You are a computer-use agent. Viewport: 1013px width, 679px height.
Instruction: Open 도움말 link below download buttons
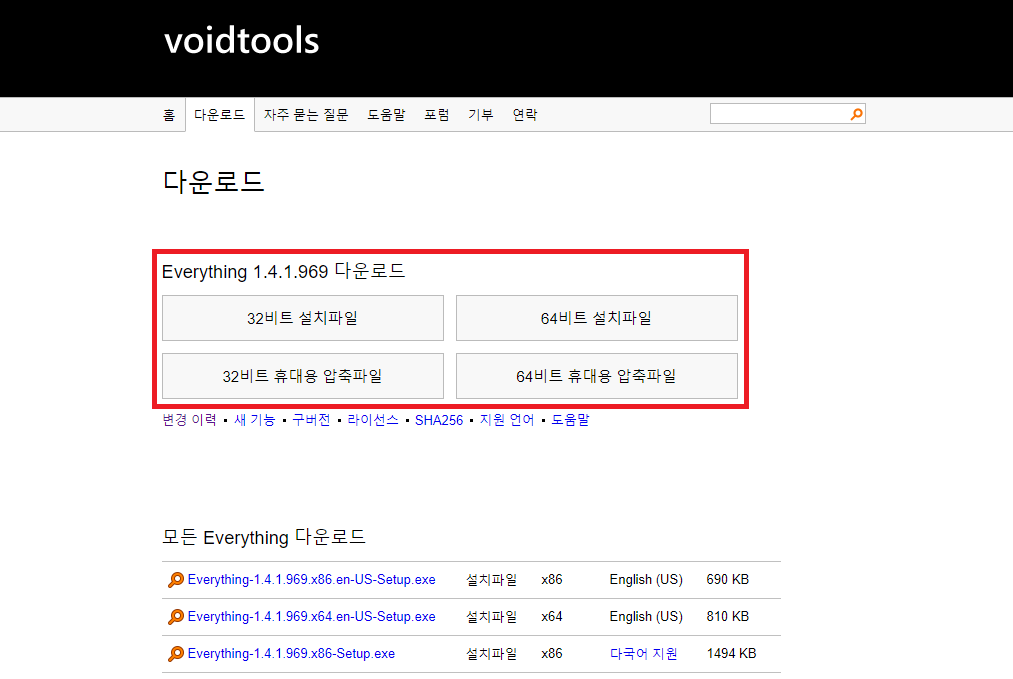570,420
